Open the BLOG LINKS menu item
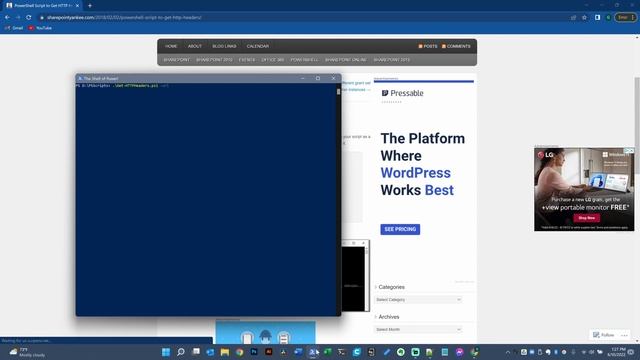Screen dimensions: 640x360 (224, 47)
